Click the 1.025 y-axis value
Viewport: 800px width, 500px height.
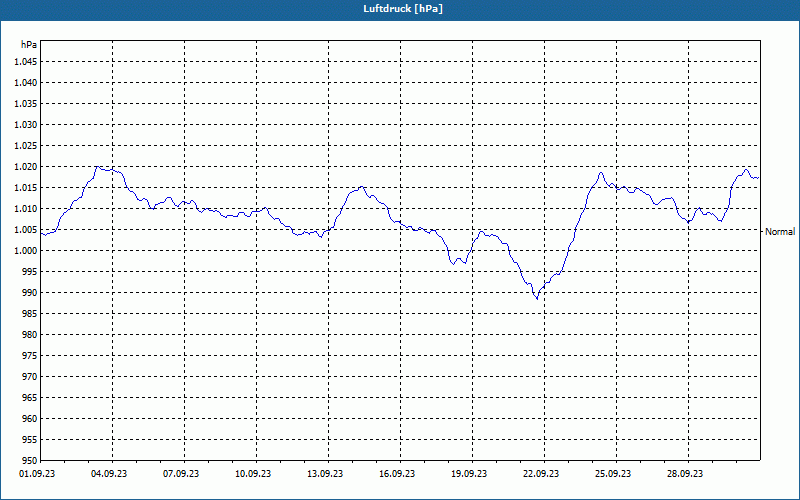point(26,145)
